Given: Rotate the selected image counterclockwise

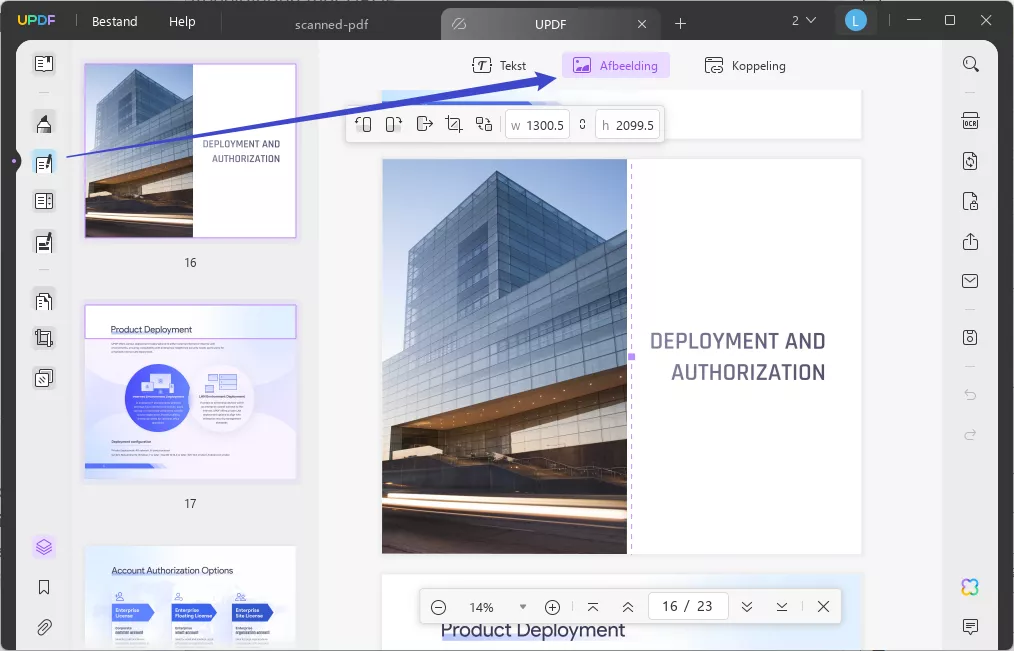Looking at the screenshot, I should [363, 124].
